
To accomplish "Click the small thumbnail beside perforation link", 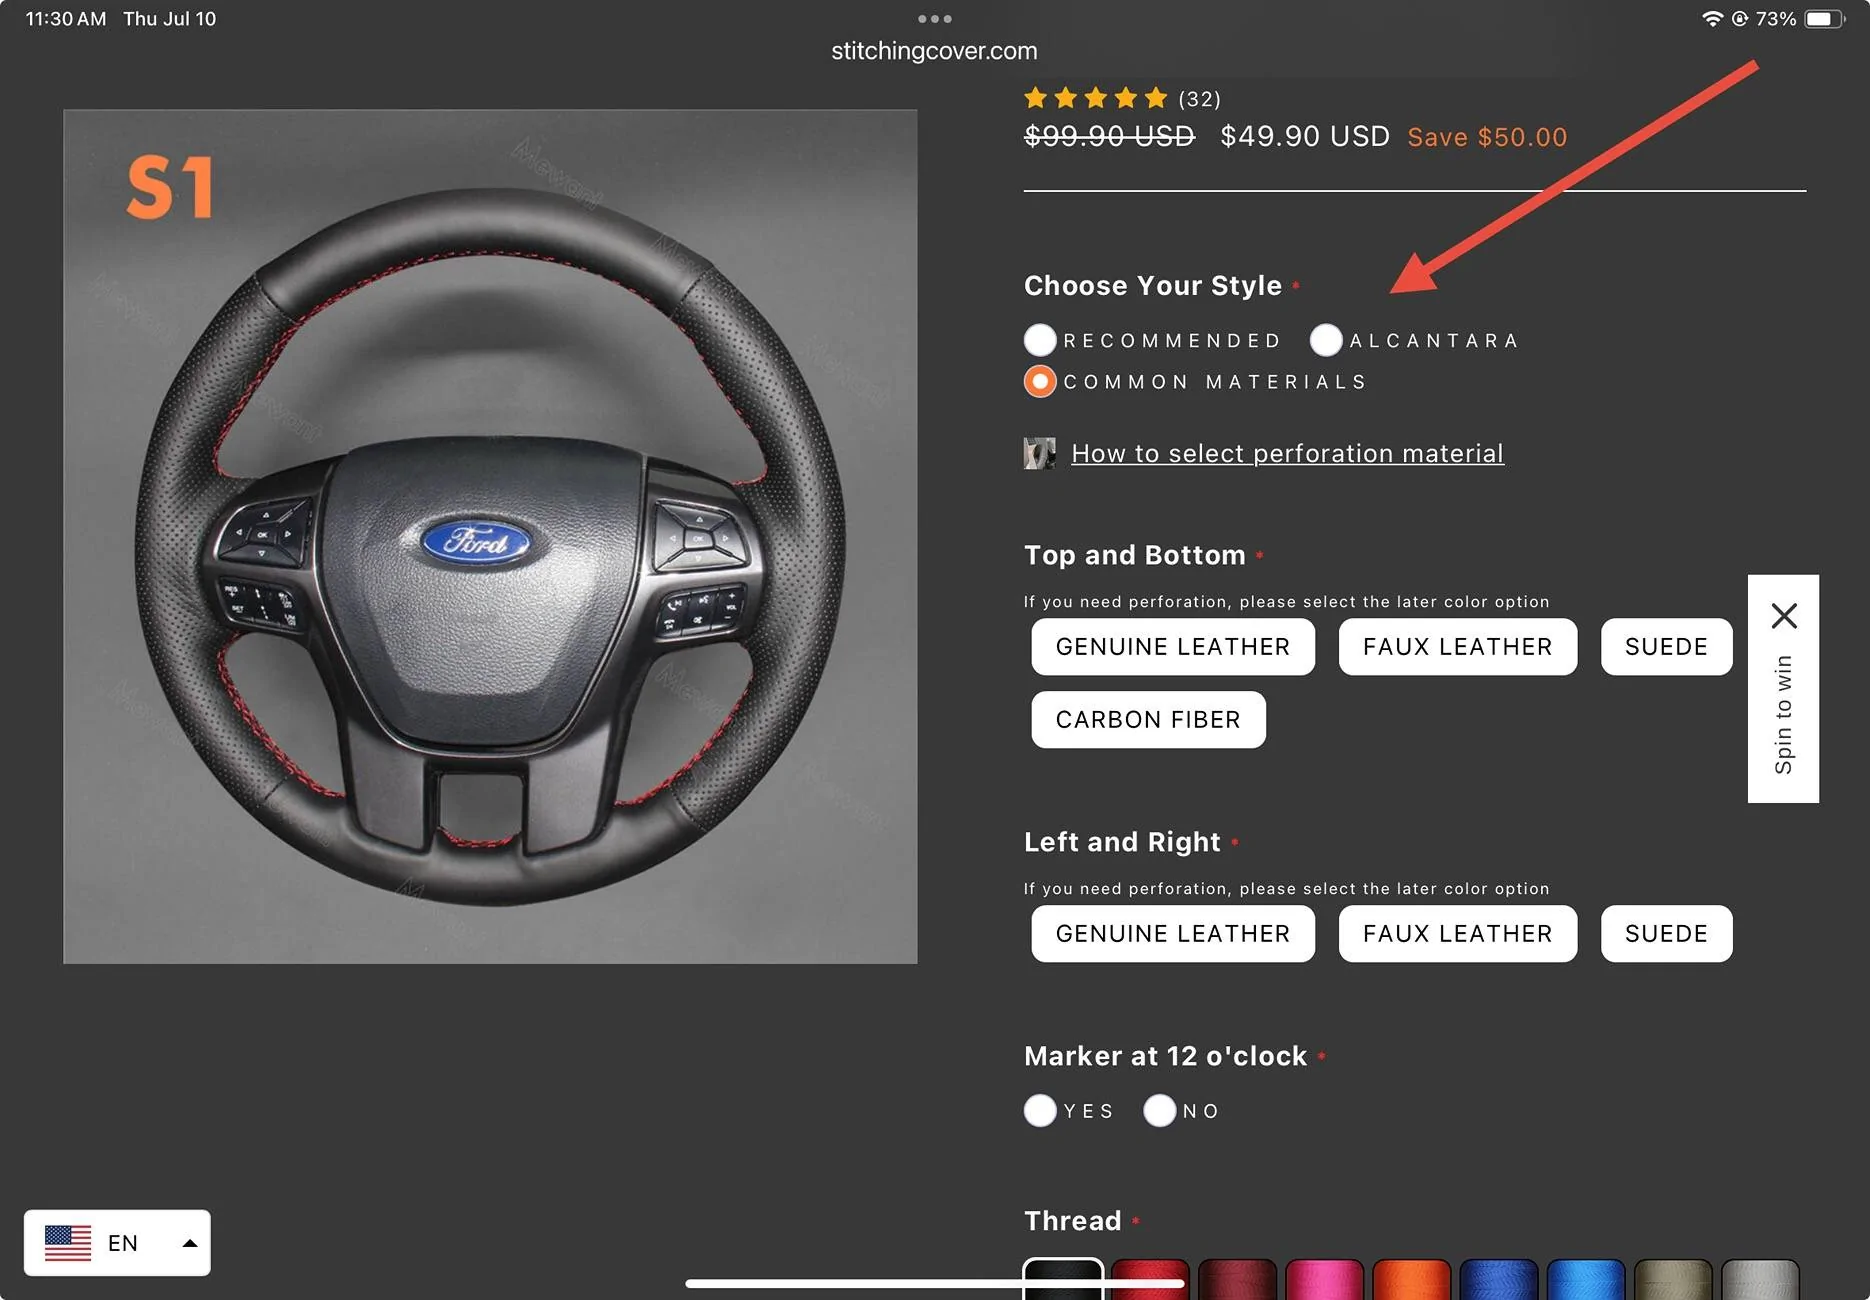I will pyautogui.click(x=1039, y=453).
